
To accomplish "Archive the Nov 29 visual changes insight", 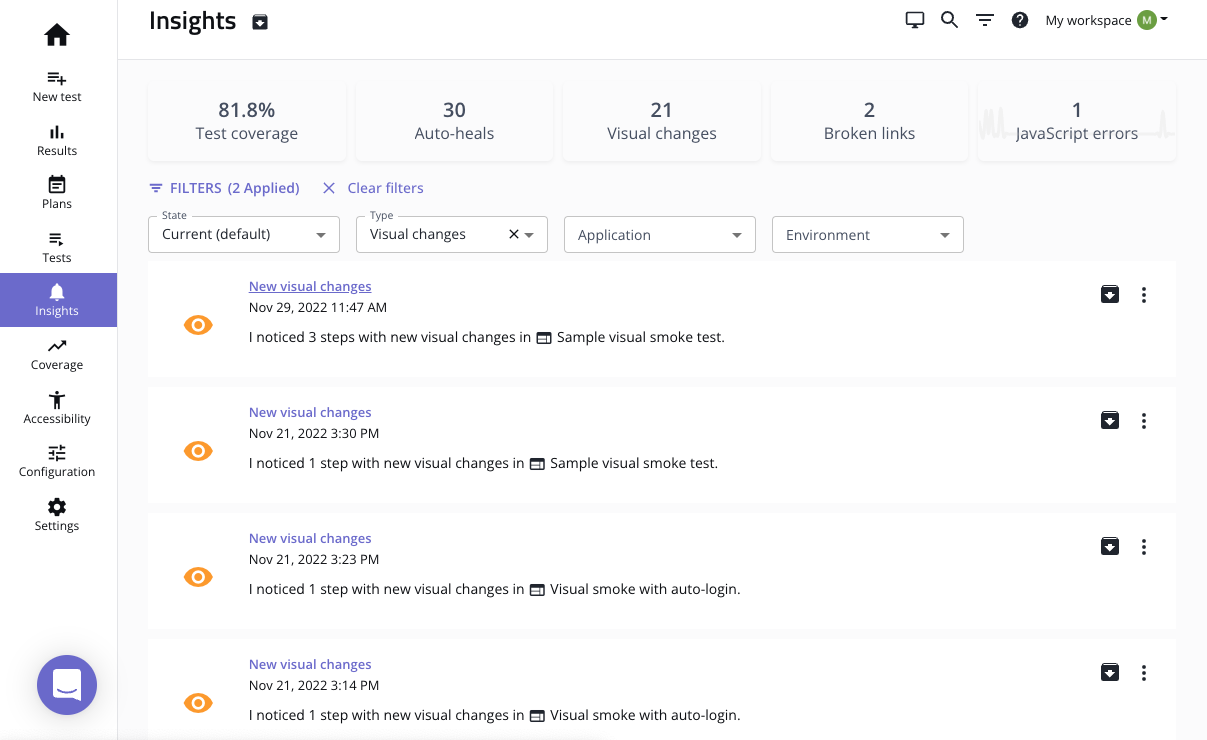I will 1110,294.
